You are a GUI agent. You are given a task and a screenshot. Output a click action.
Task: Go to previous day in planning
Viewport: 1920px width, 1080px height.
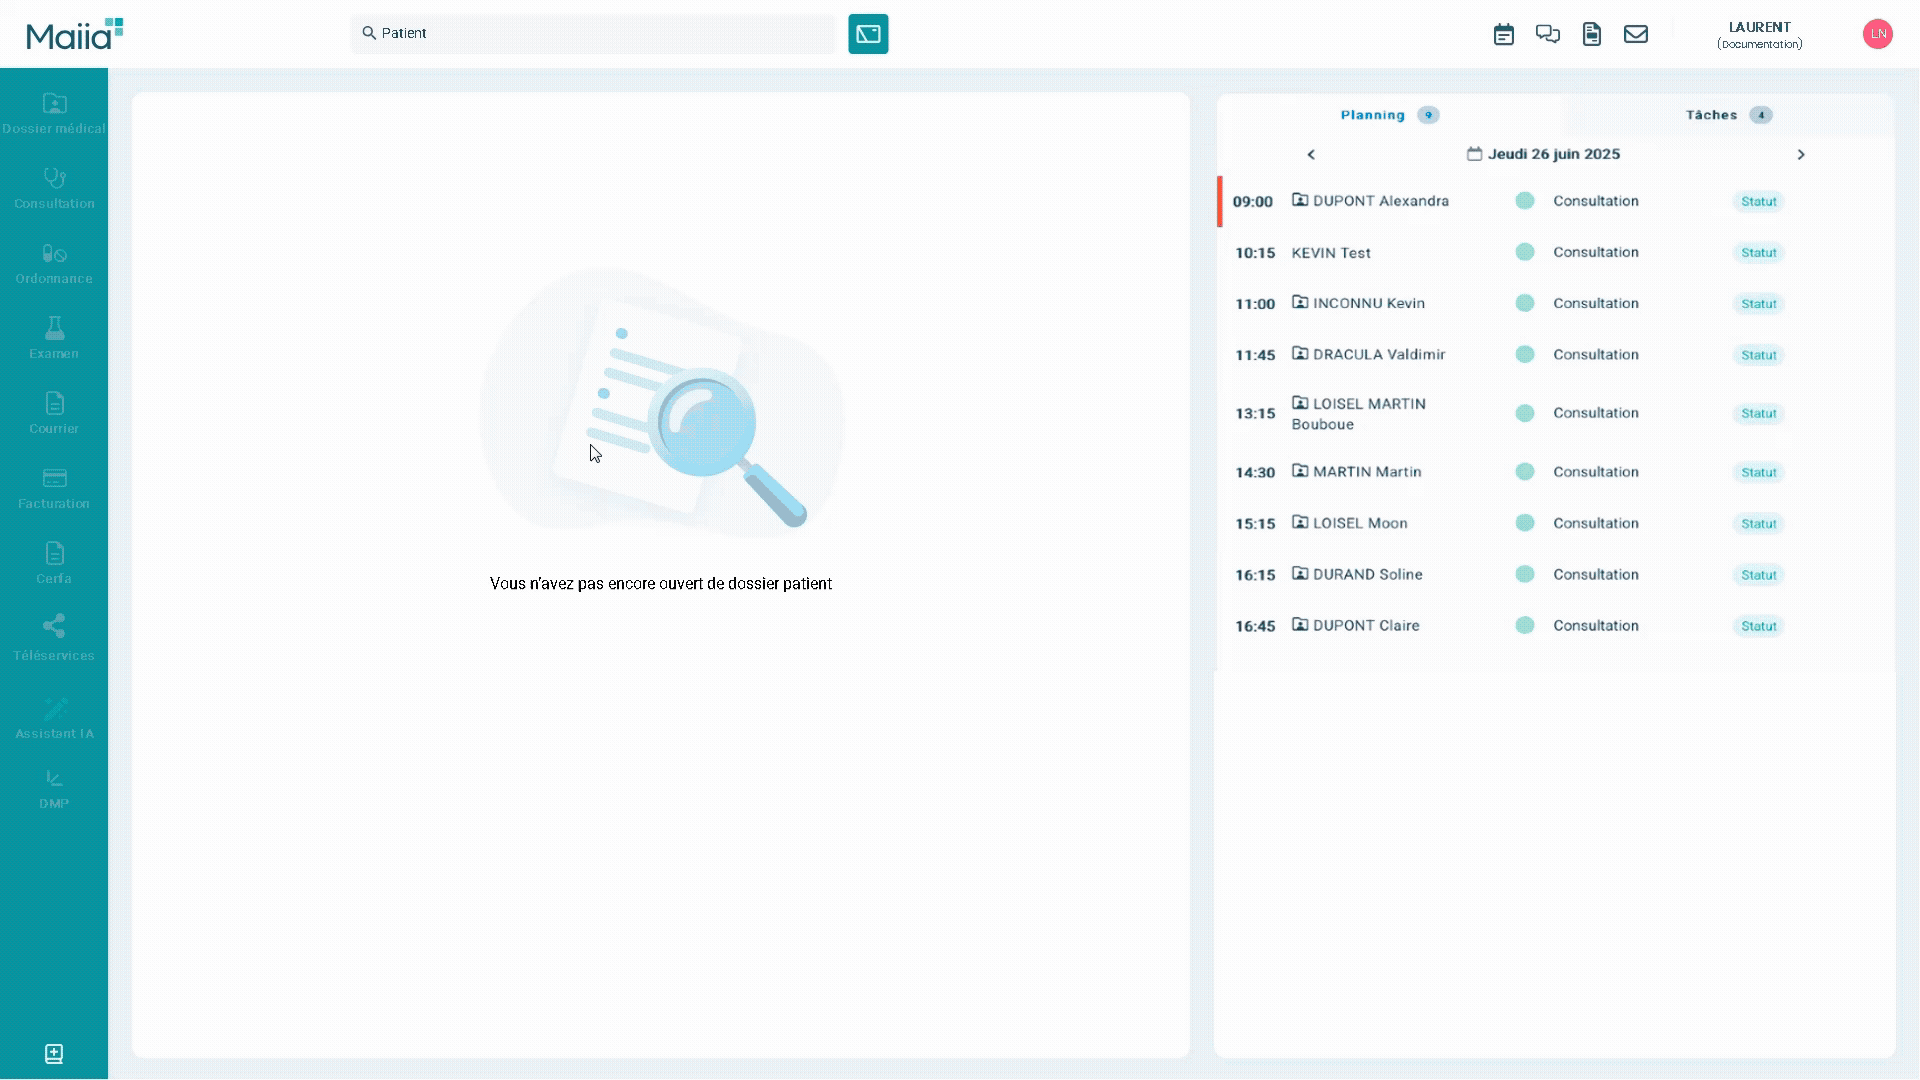click(1311, 155)
